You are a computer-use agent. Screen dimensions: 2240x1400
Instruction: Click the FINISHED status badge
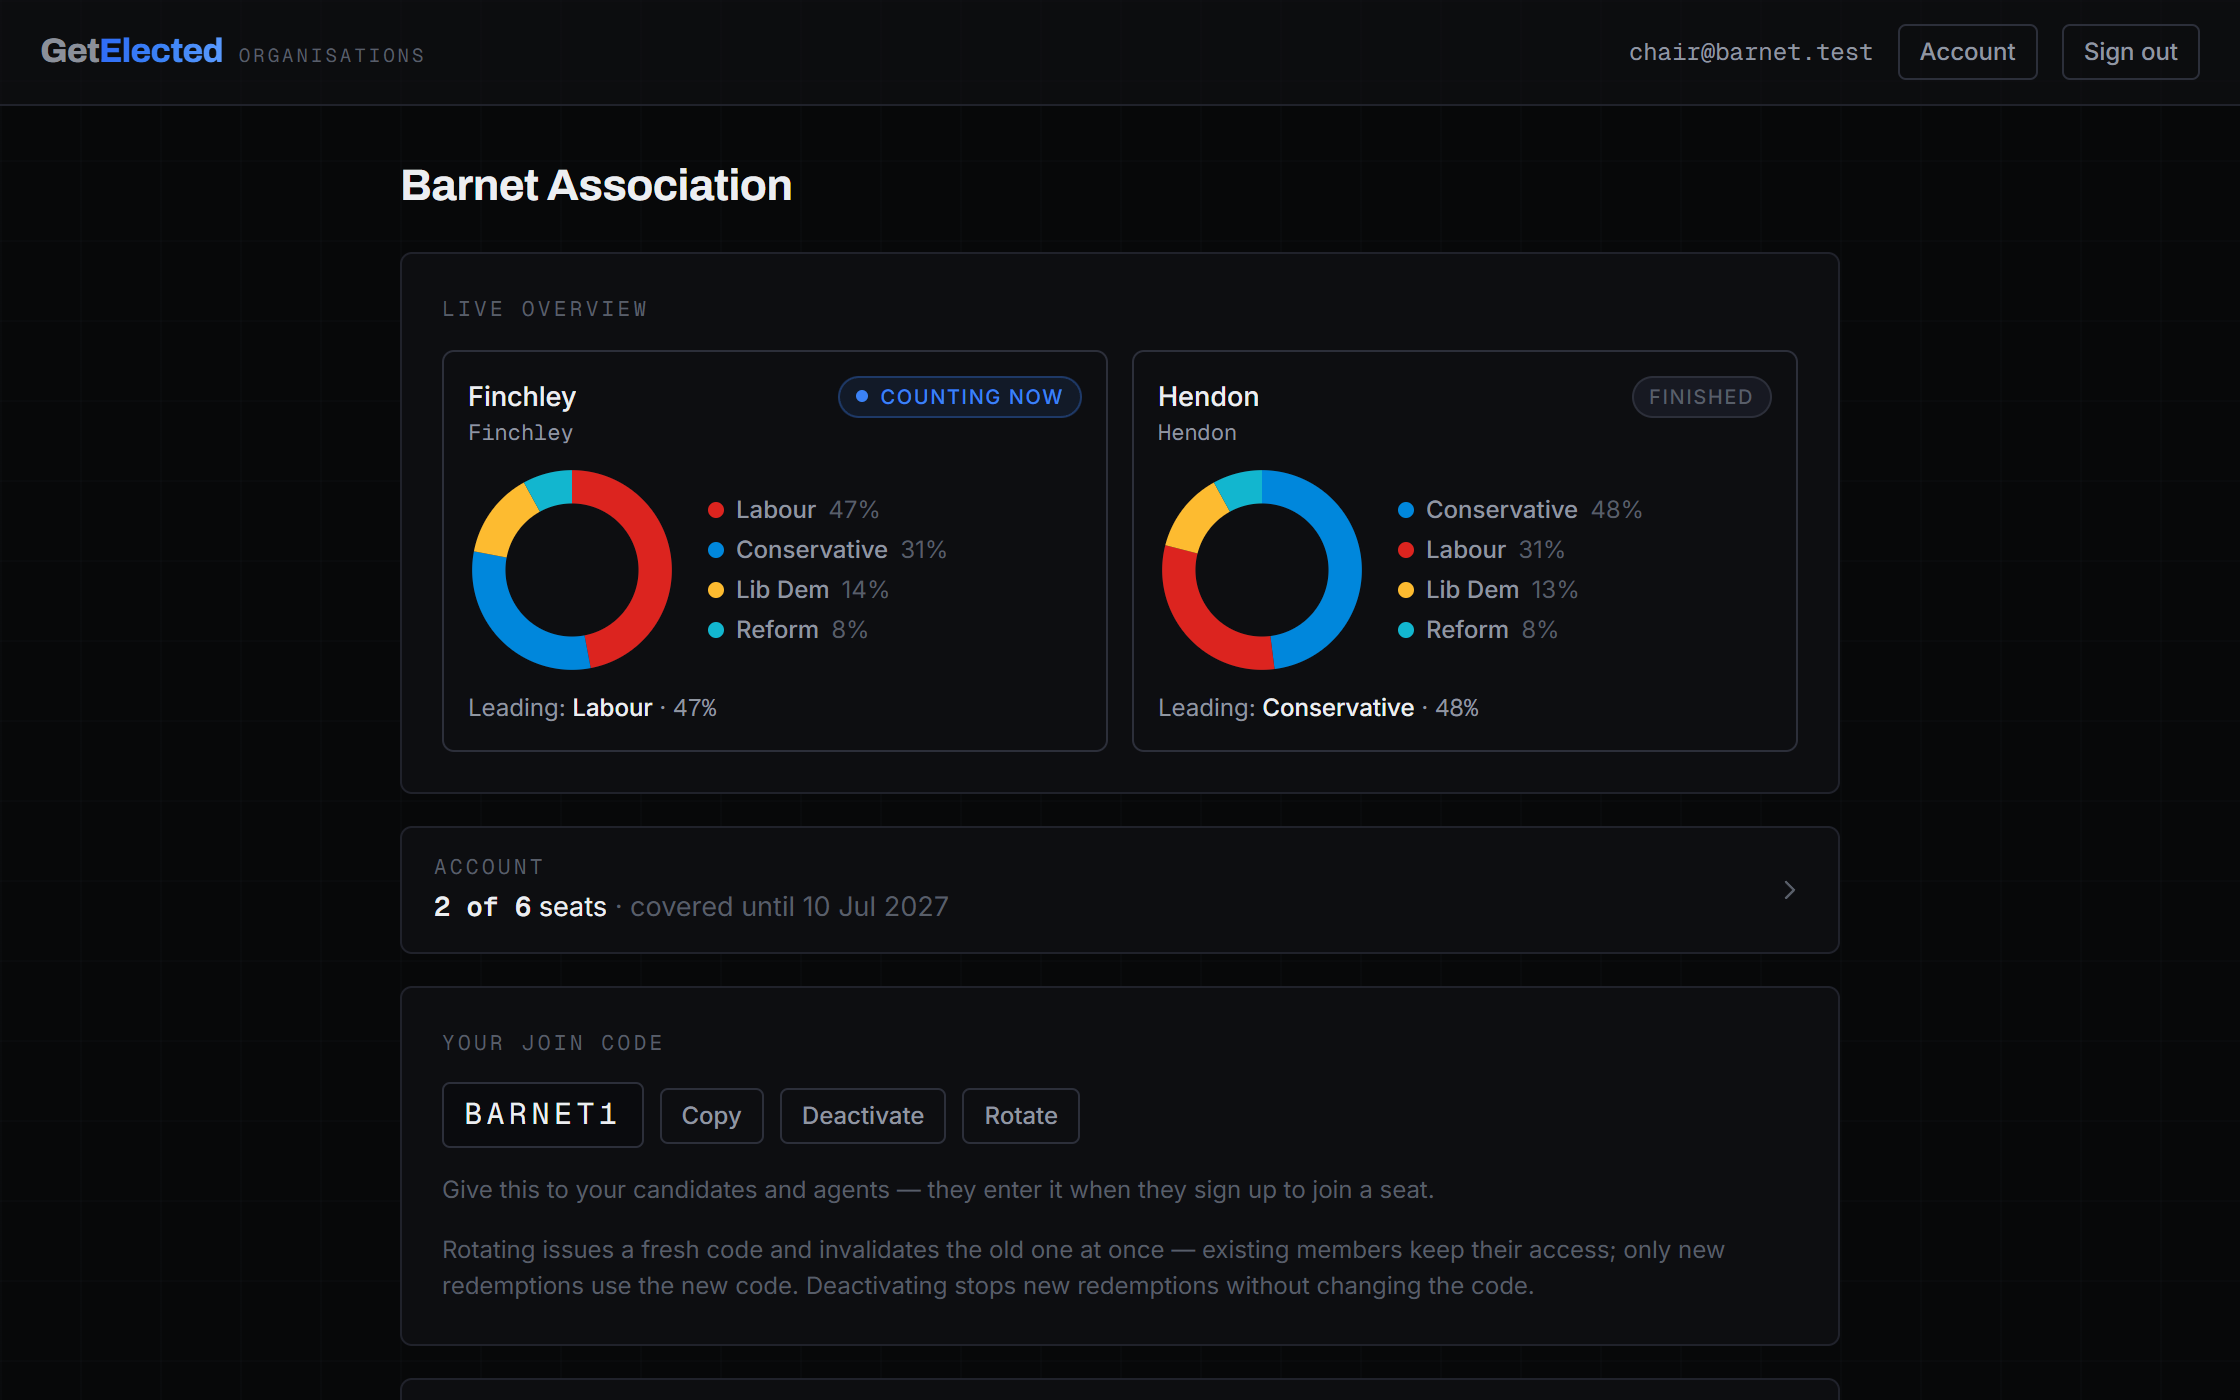point(1701,397)
